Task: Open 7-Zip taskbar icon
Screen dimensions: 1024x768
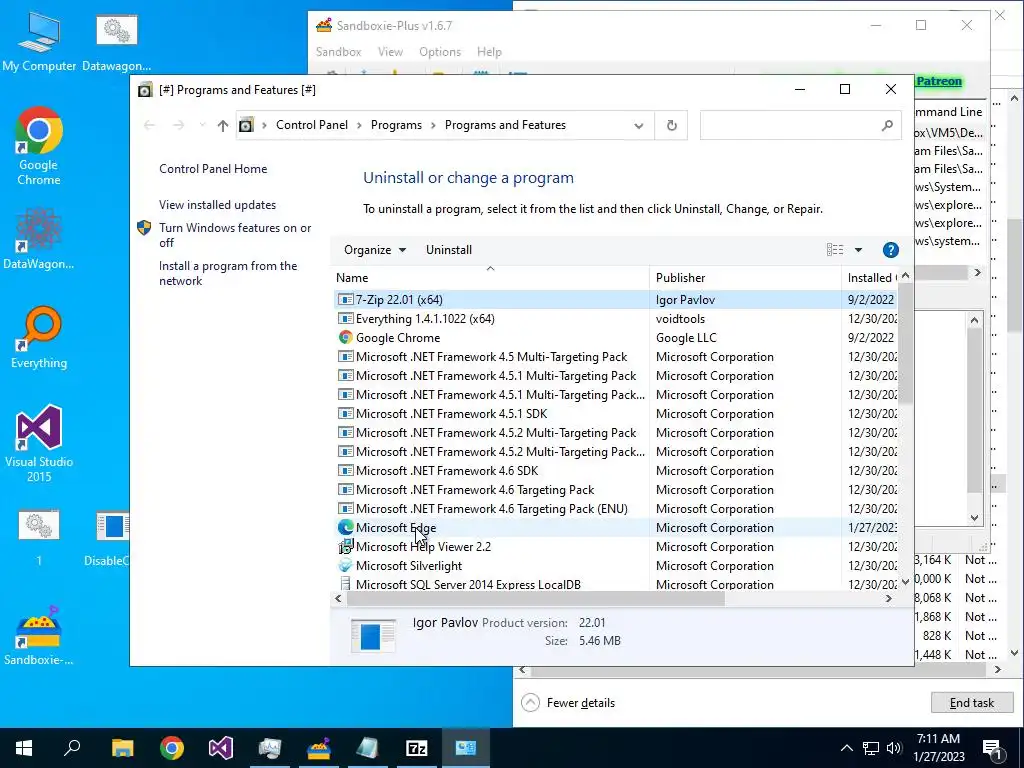Action: pos(417,748)
